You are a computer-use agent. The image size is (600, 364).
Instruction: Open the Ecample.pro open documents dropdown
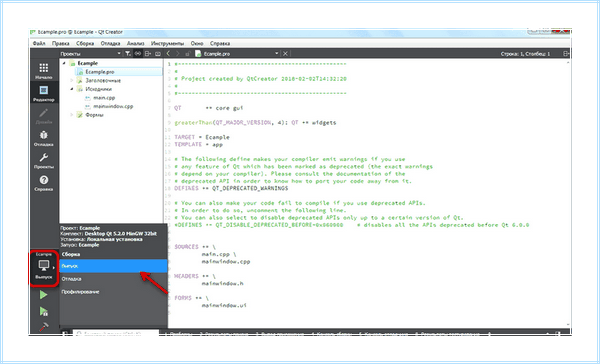click(x=237, y=54)
